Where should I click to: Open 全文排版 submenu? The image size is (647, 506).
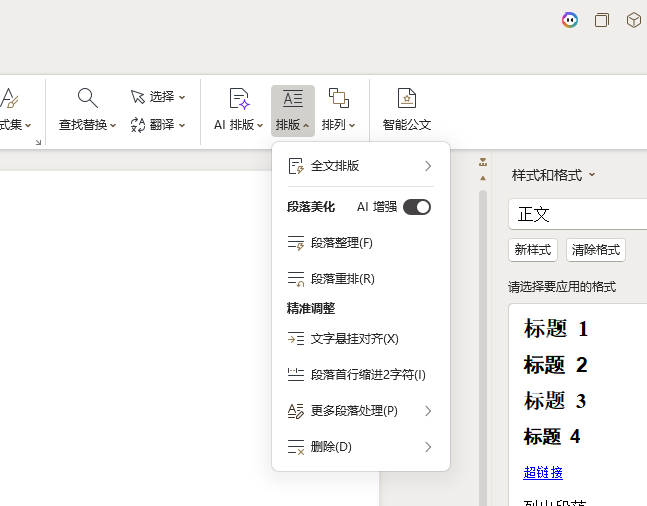point(360,166)
